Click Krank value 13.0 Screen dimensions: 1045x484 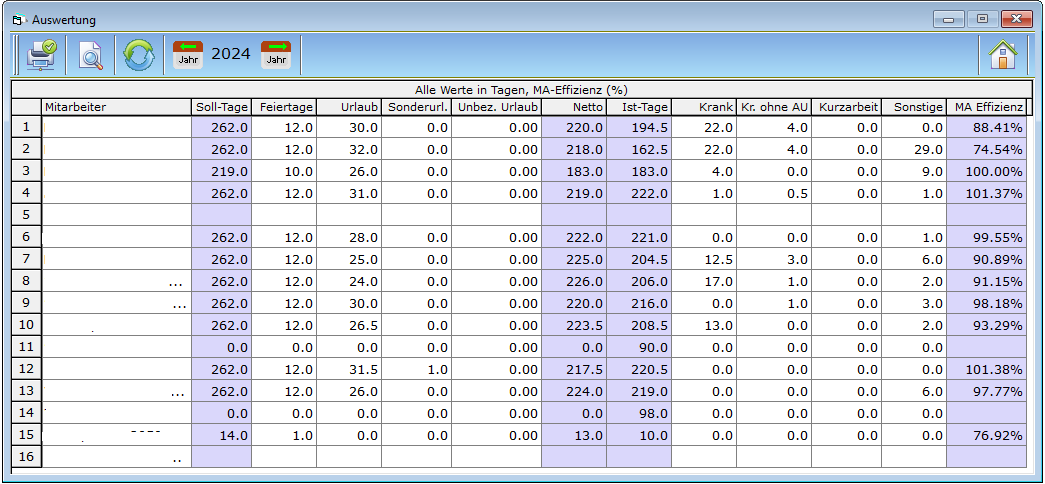[704, 325]
